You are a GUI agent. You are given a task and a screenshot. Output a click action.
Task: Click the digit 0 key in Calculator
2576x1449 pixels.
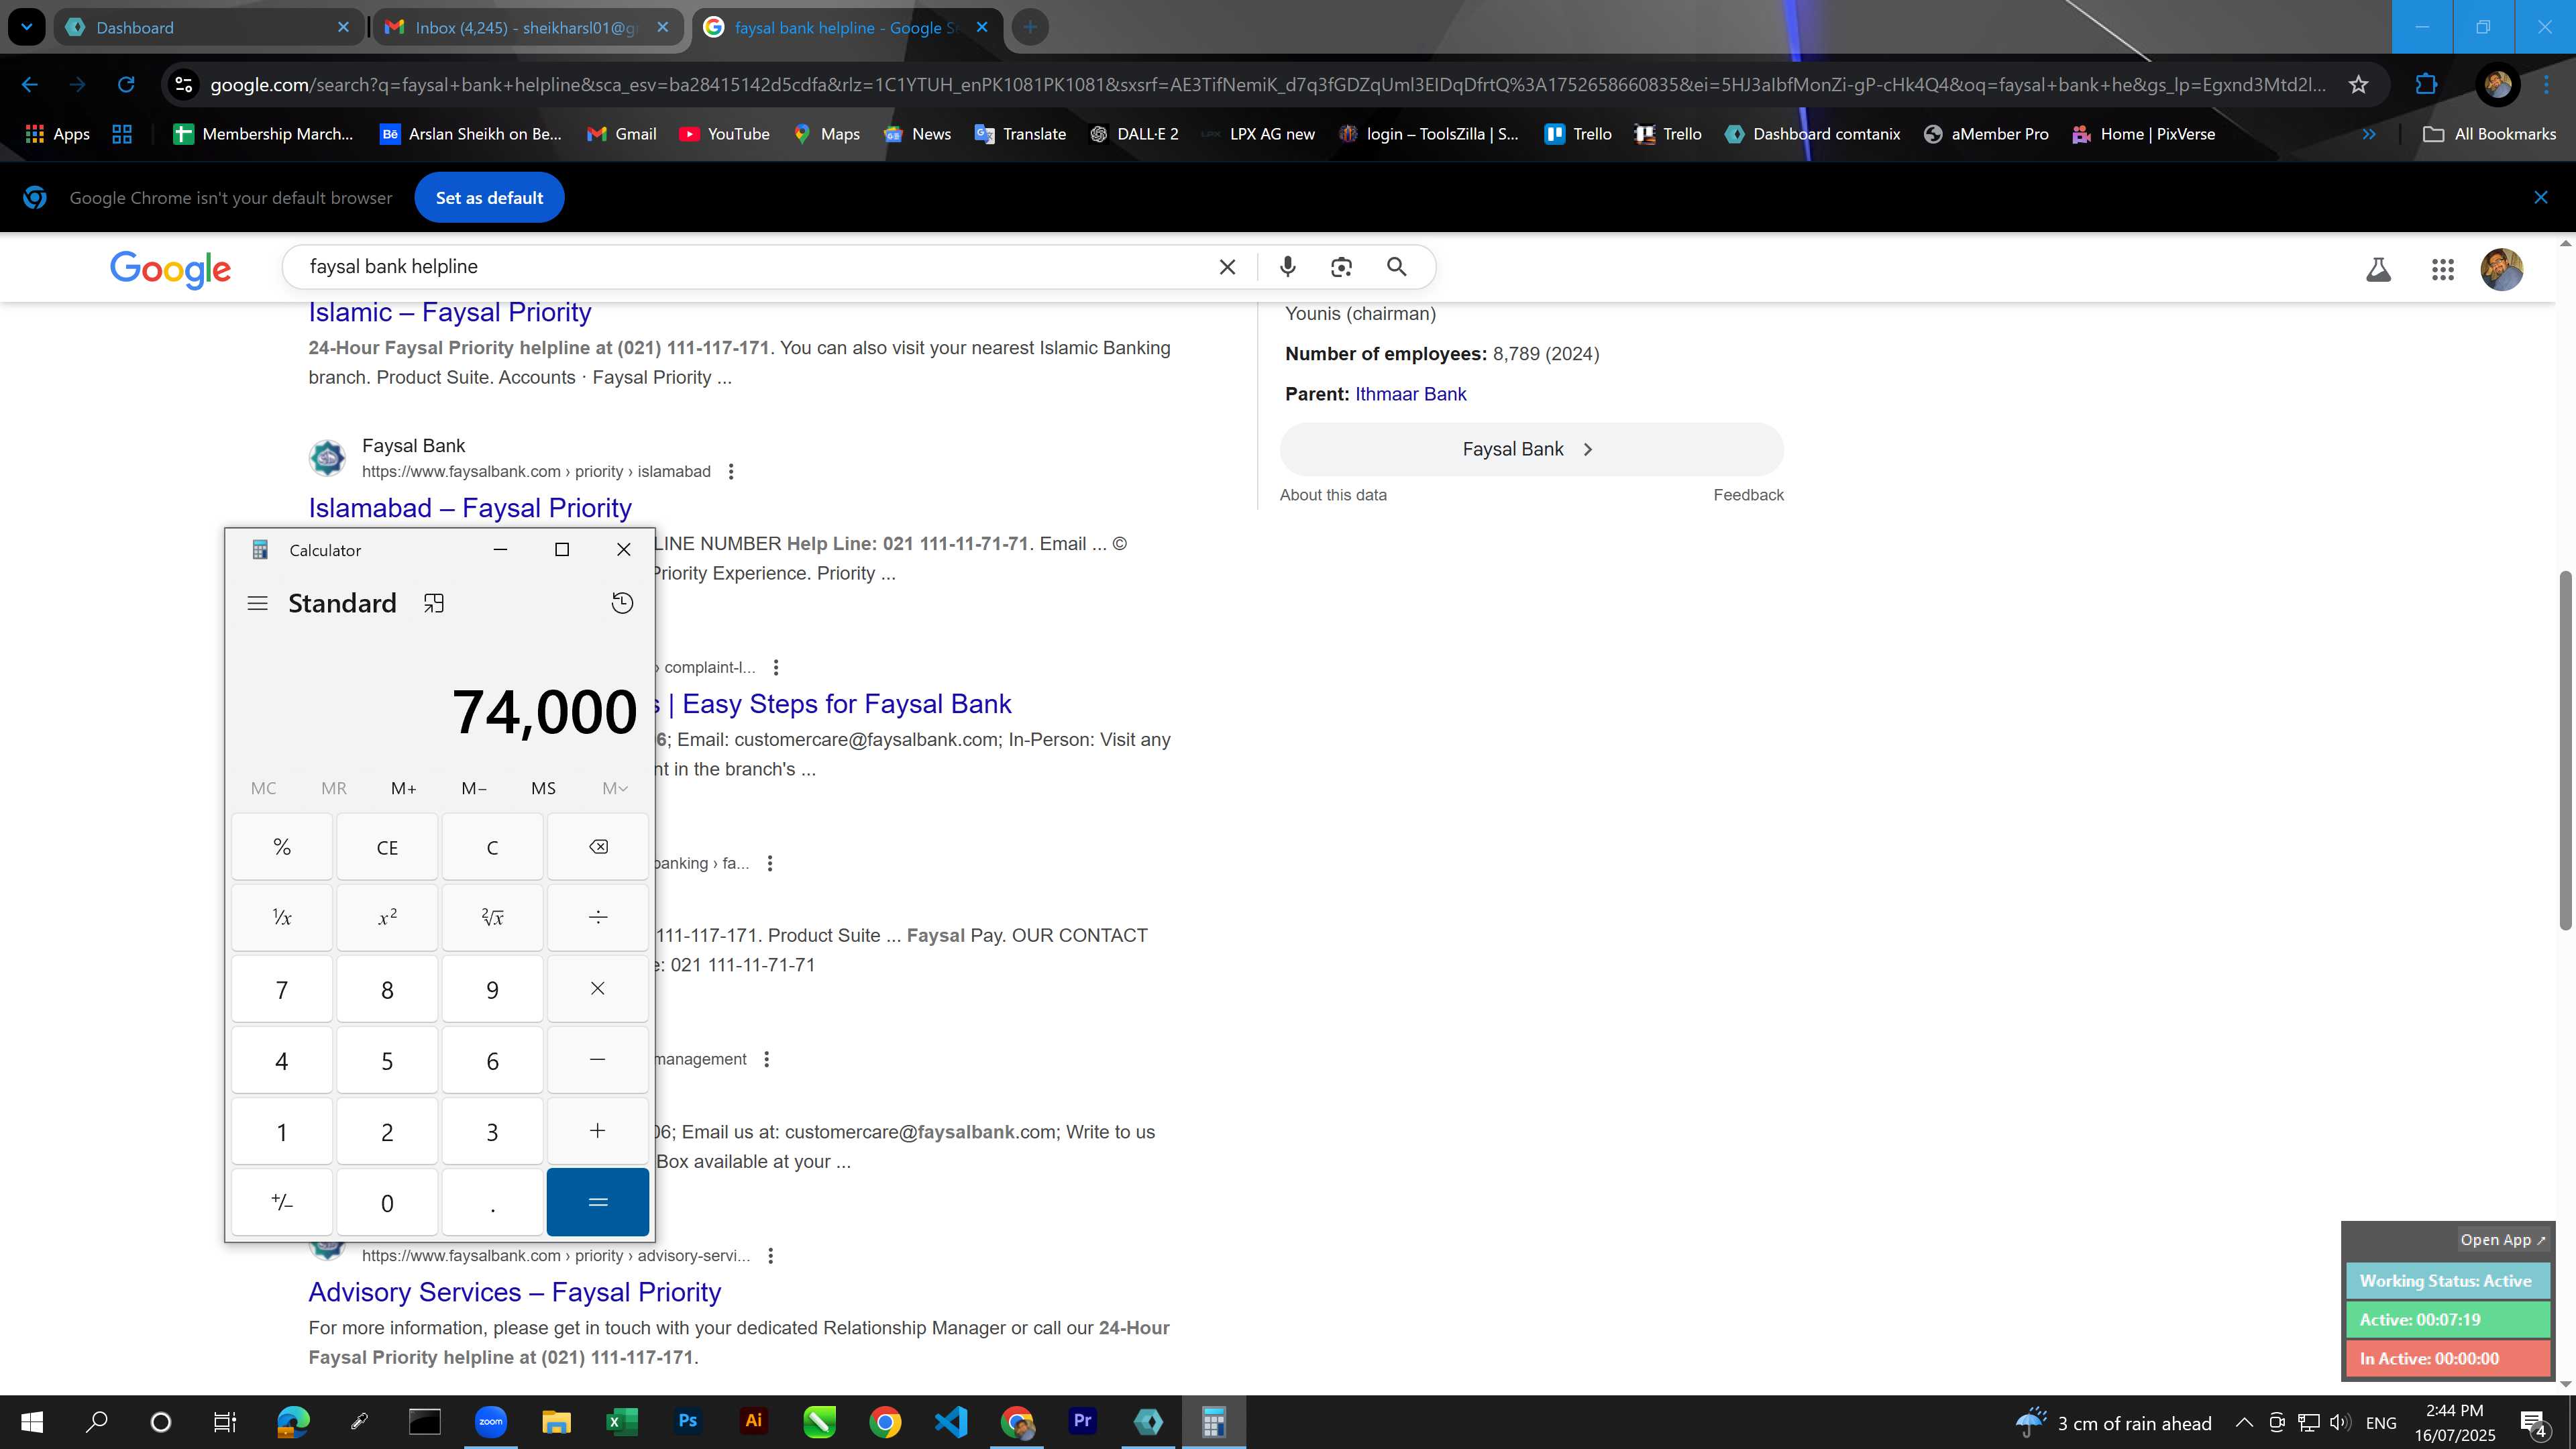[387, 1202]
